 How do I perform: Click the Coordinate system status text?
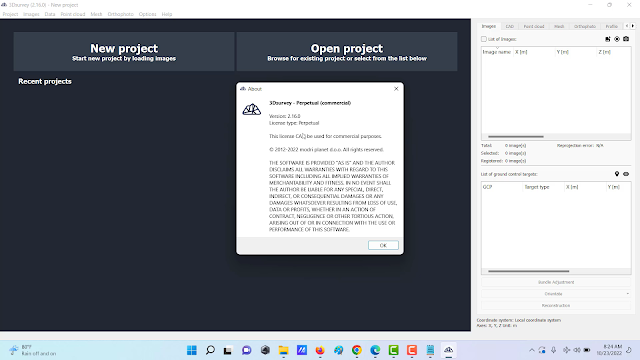[519, 320]
